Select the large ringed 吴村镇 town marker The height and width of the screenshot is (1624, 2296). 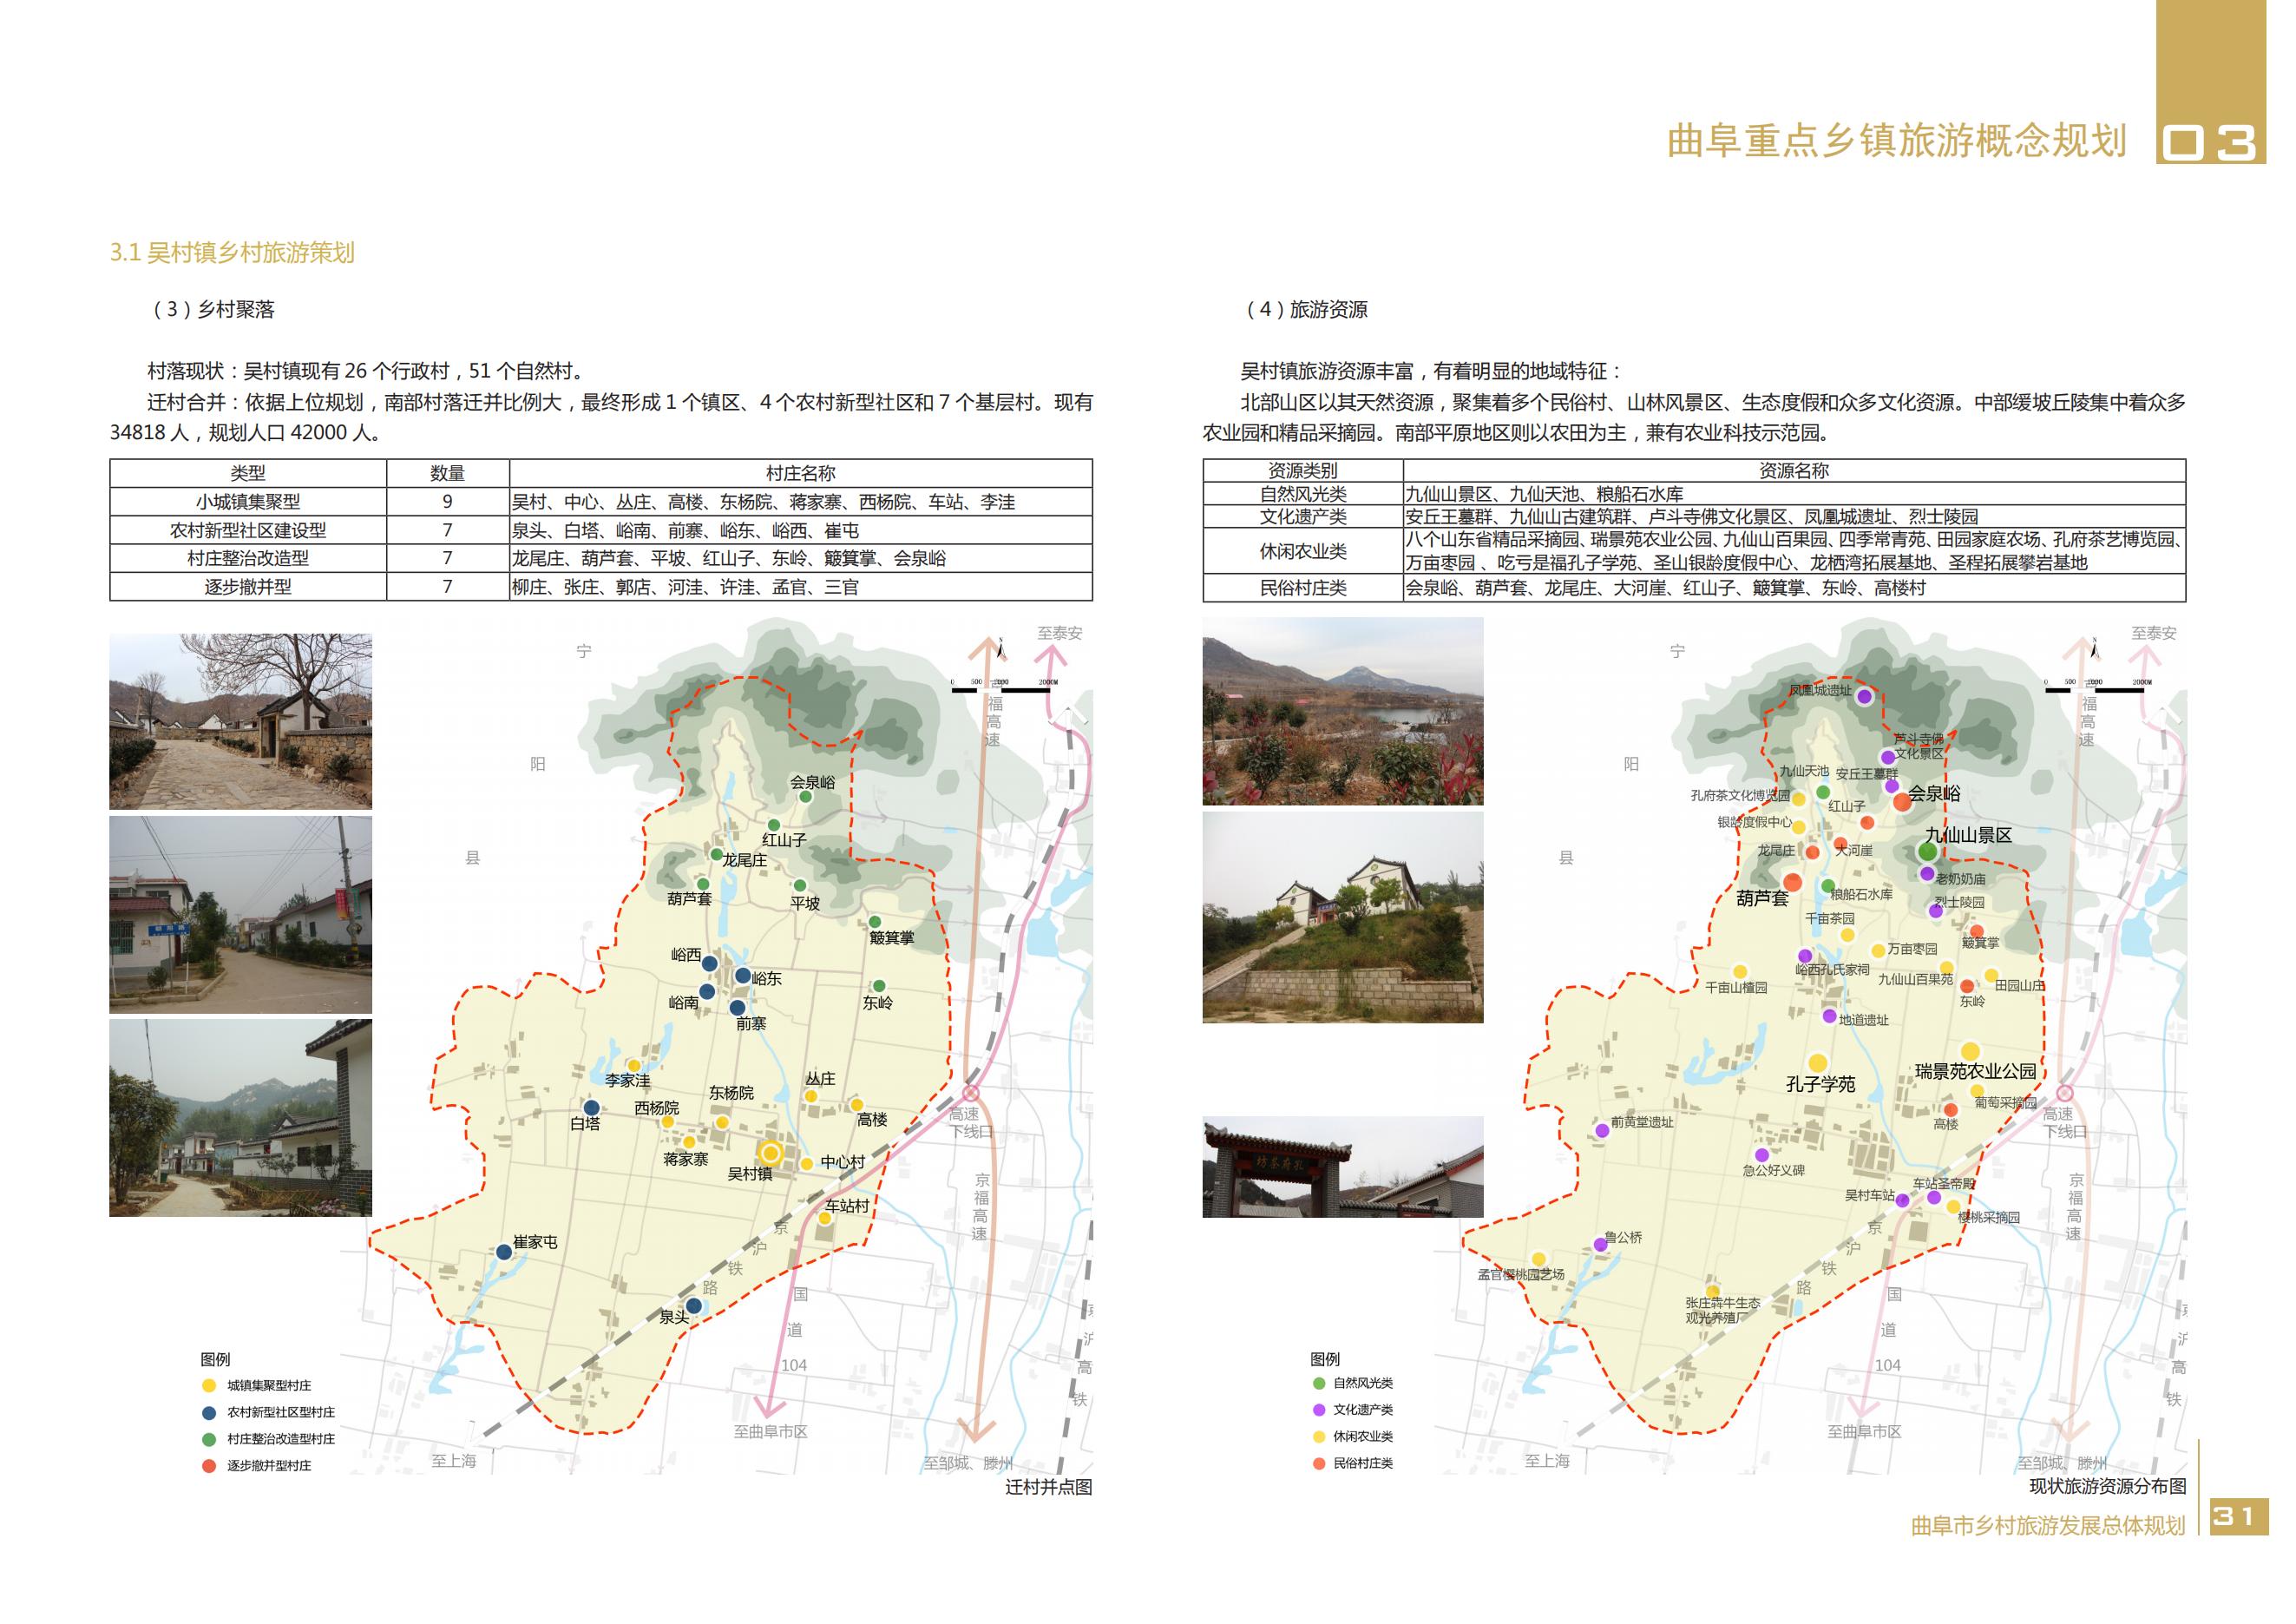tap(770, 1153)
